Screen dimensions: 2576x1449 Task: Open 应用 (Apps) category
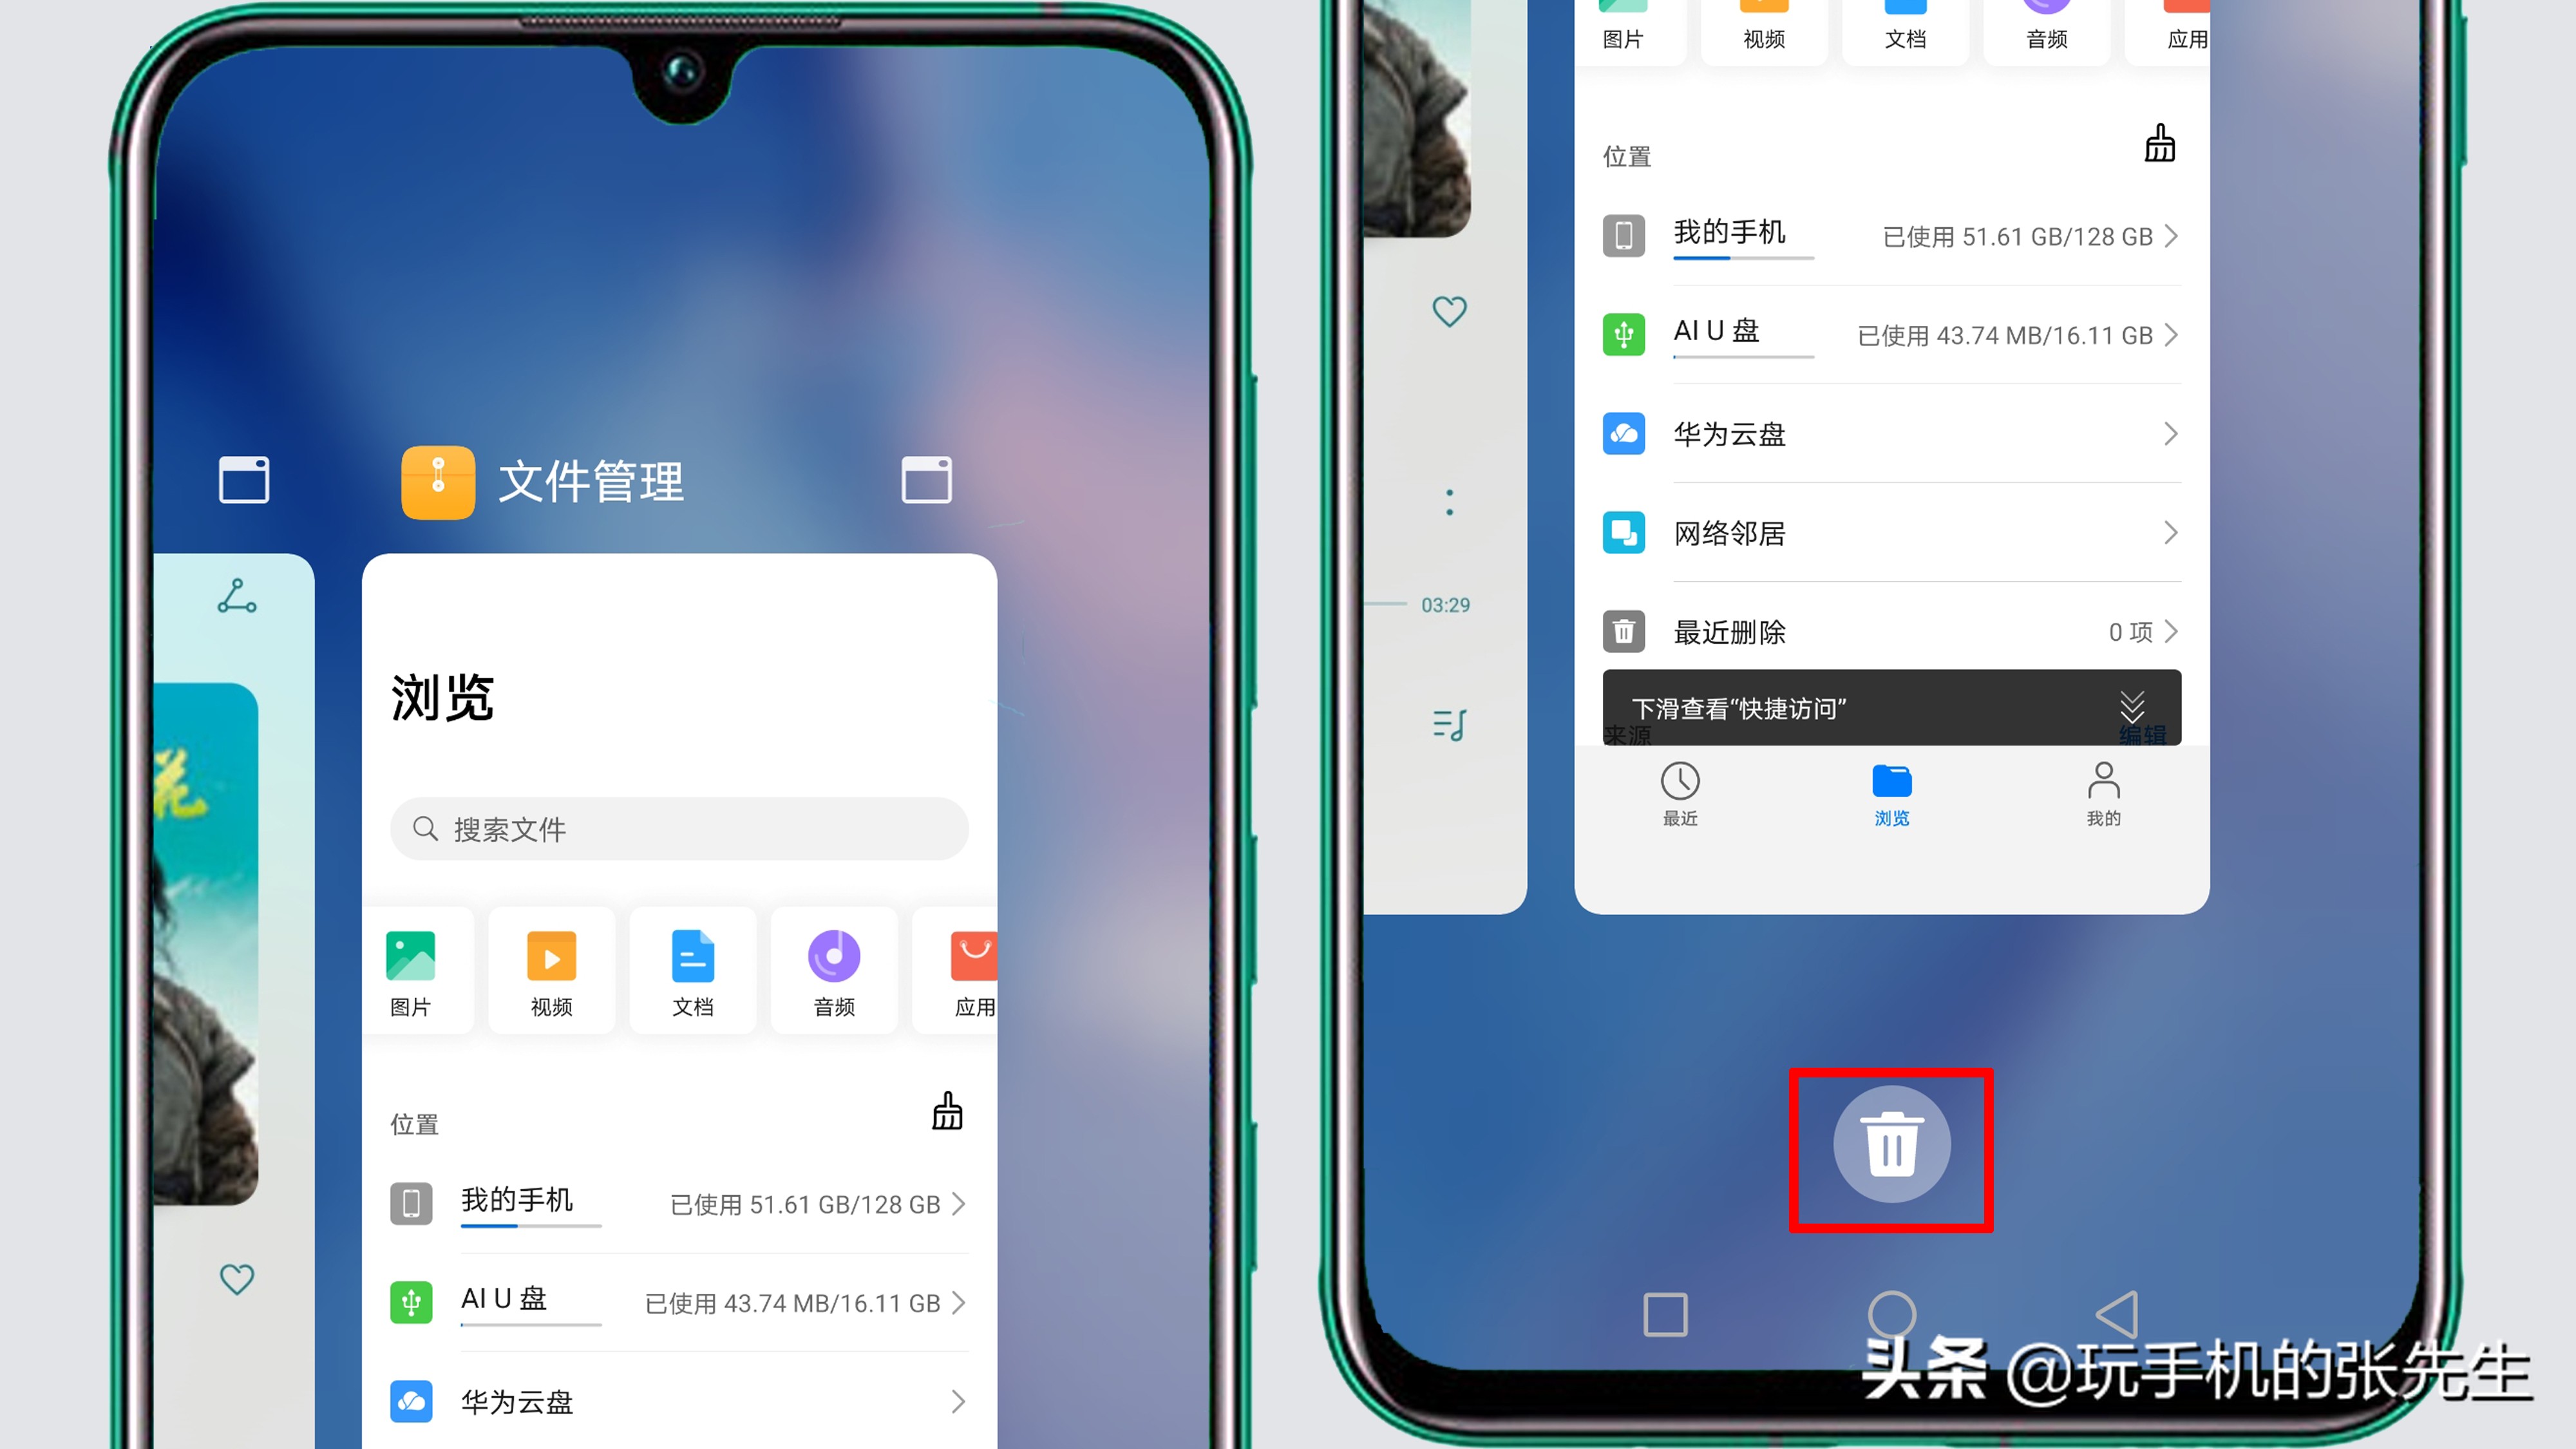point(975,973)
